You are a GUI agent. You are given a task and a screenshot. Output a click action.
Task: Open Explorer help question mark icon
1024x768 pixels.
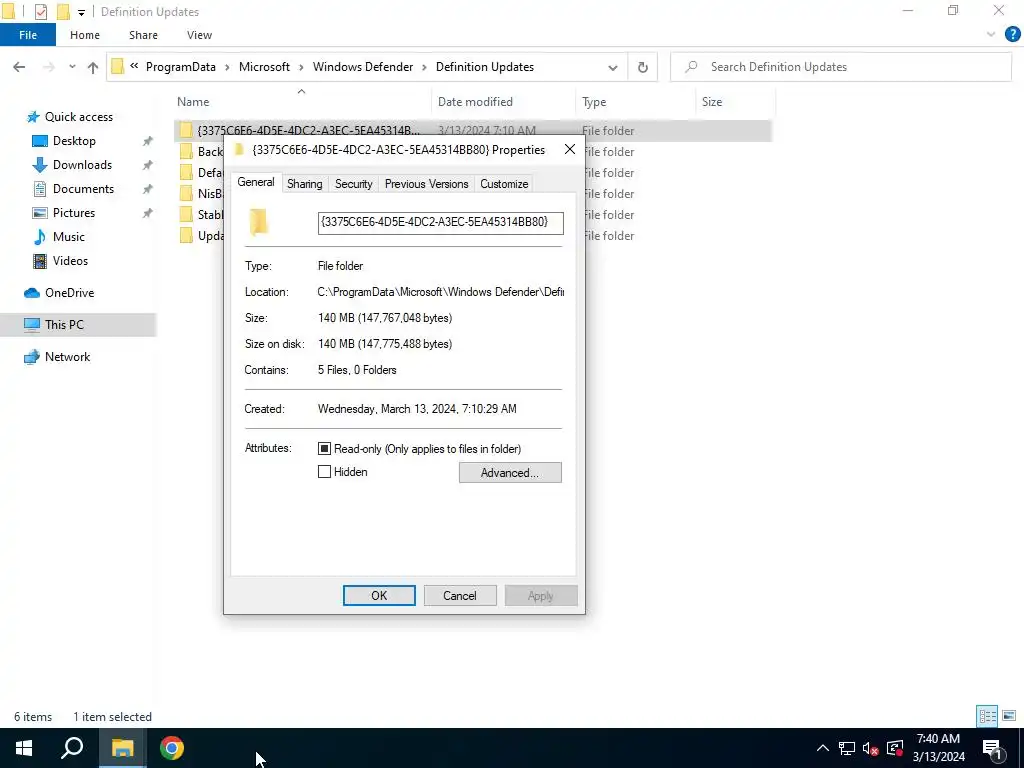[x=1012, y=35]
